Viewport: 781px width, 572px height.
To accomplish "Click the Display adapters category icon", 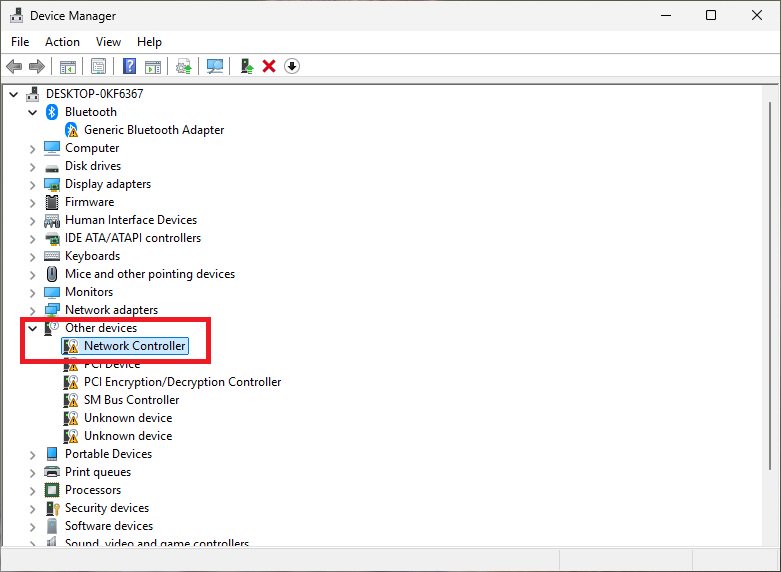I will 52,184.
